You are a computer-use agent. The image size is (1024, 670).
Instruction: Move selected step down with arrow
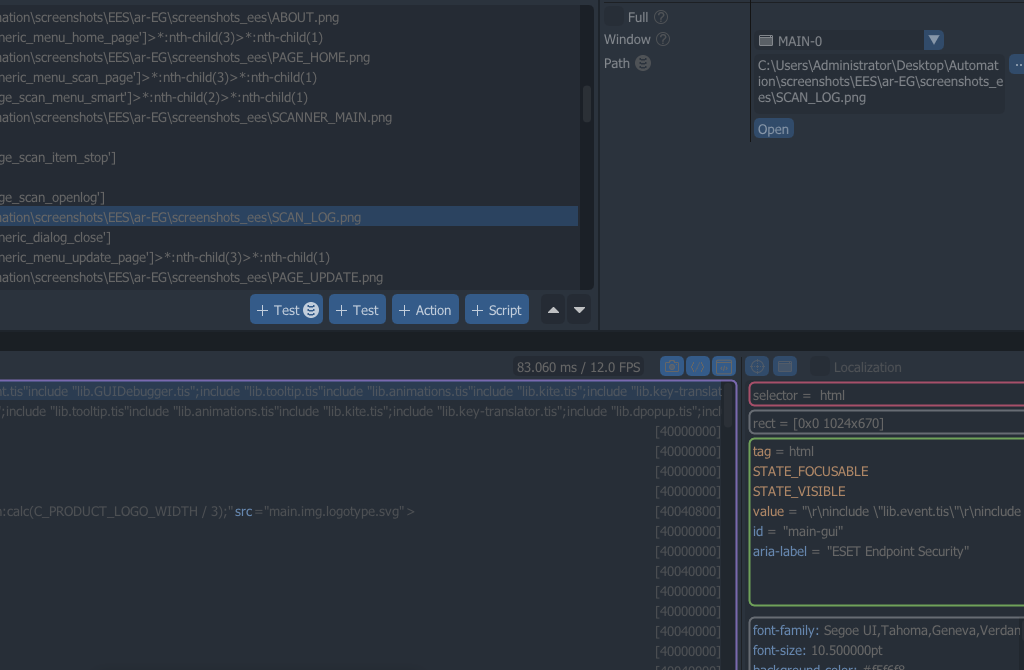pyautogui.click(x=579, y=310)
